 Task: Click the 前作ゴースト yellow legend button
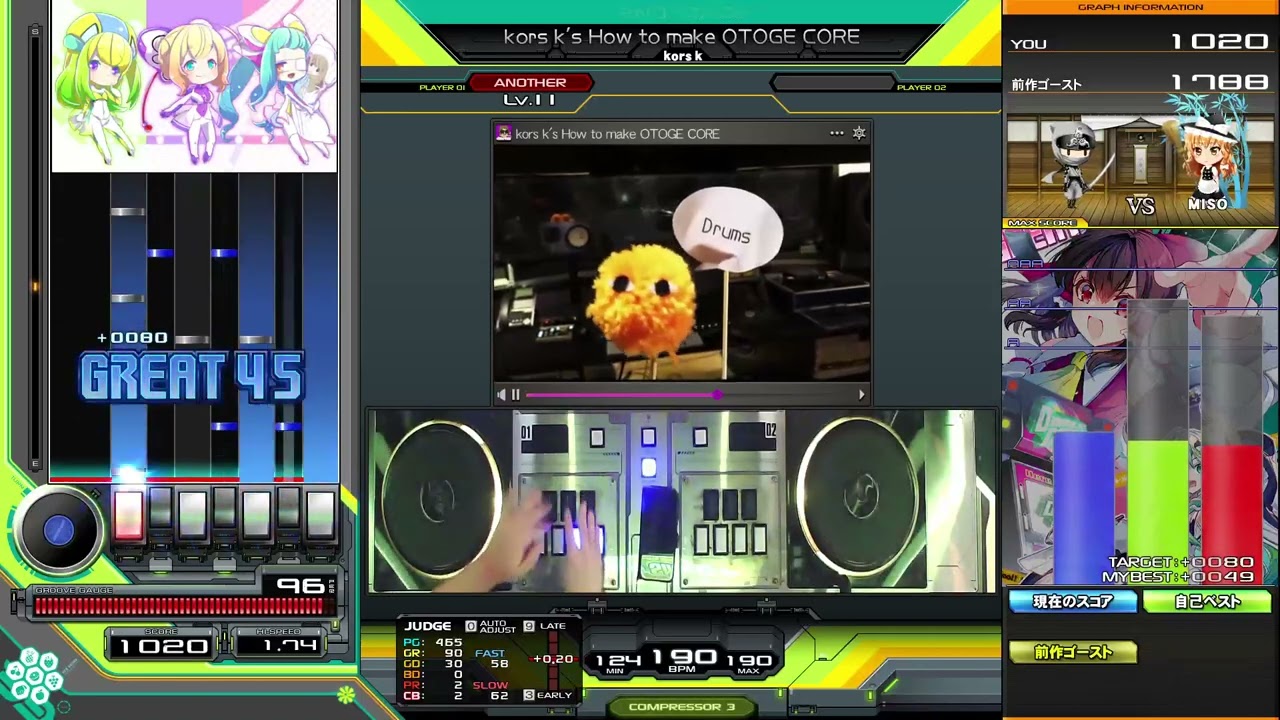[1073, 652]
